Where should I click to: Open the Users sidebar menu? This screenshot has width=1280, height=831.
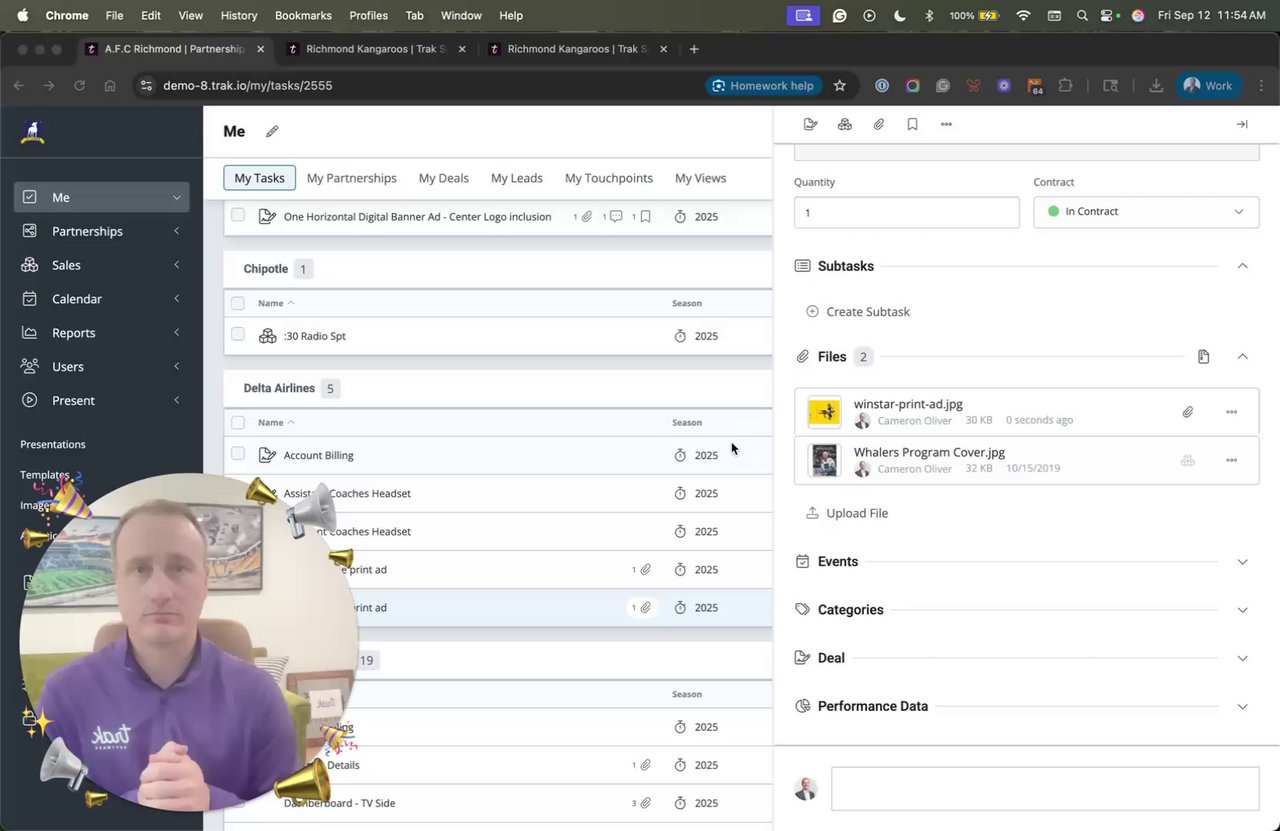tap(101, 367)
